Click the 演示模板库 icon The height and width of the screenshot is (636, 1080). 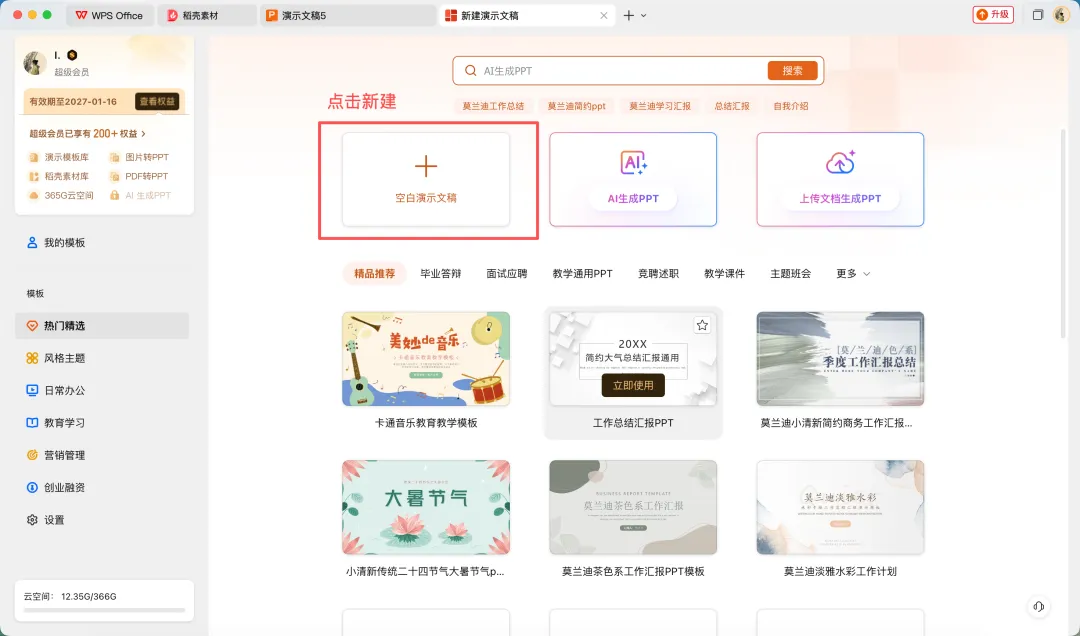tap(33, 157)
